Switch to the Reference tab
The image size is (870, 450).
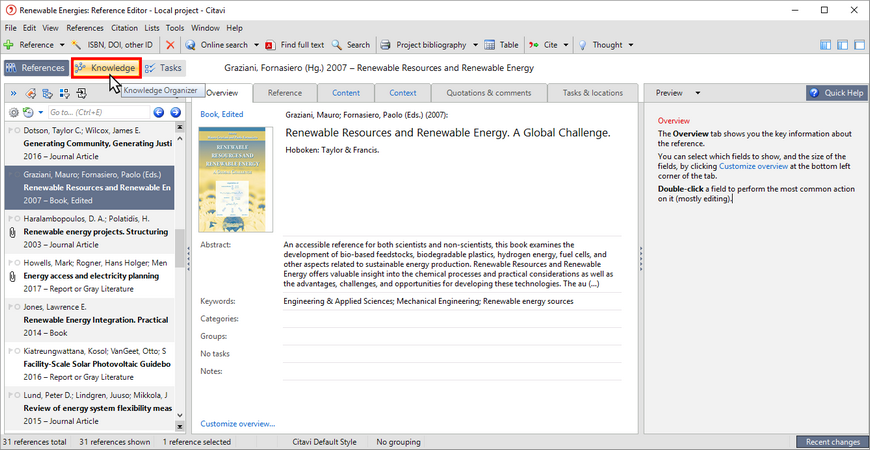[285, 93]
